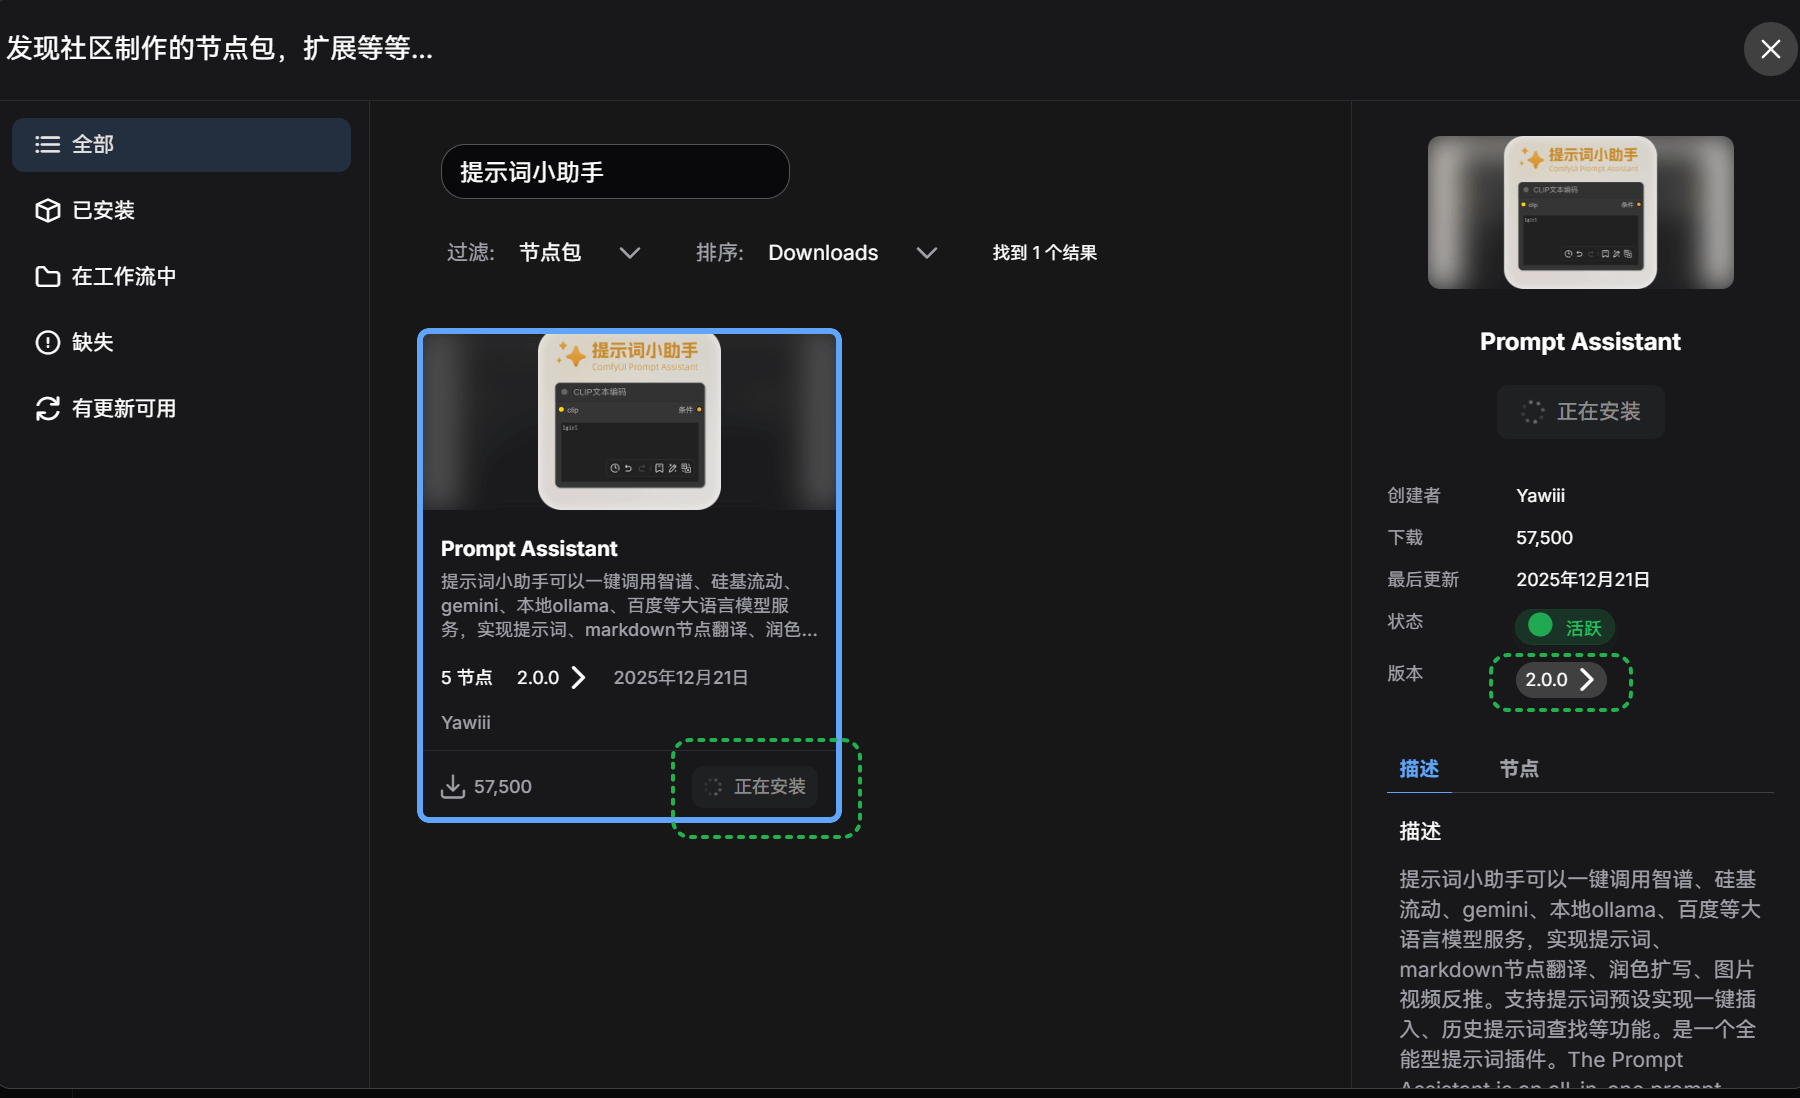Click the 2.0.0 version chevron on card
This screenshot has width=1800, height=1098.
(579, 677)
